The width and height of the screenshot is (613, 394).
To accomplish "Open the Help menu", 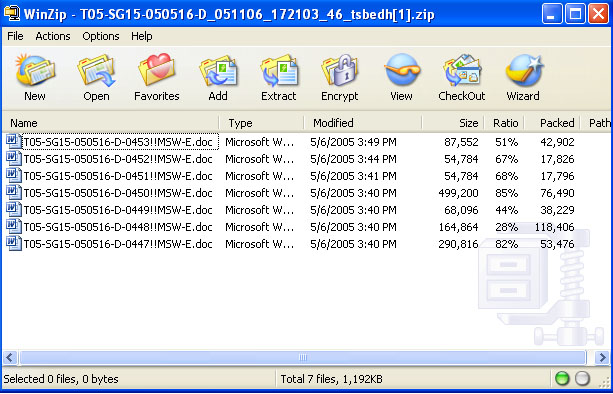I will pos(142,36).
